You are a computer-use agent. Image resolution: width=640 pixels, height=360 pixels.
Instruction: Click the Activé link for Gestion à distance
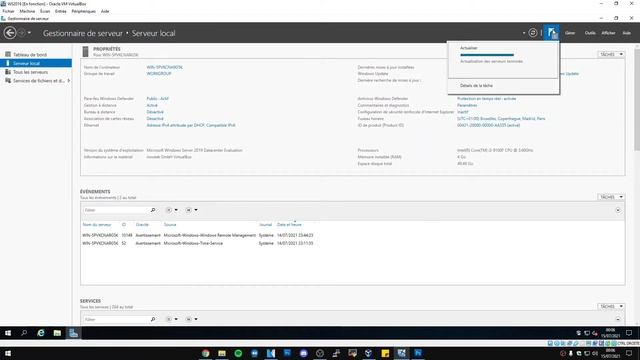tap(152, 105)
